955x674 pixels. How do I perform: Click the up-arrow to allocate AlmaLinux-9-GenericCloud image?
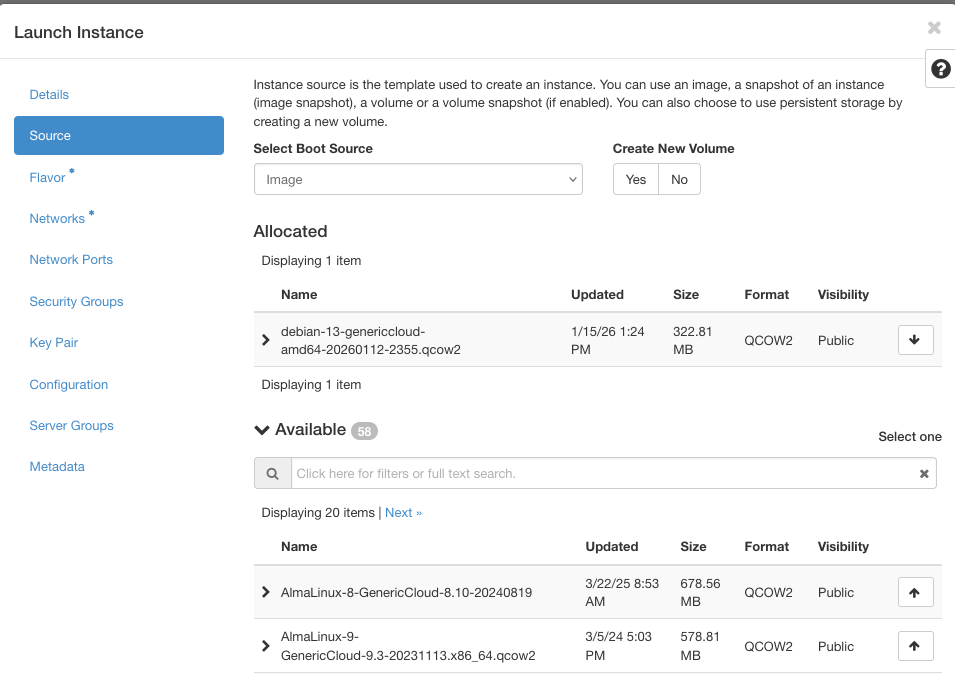click(x=915, y=646)
